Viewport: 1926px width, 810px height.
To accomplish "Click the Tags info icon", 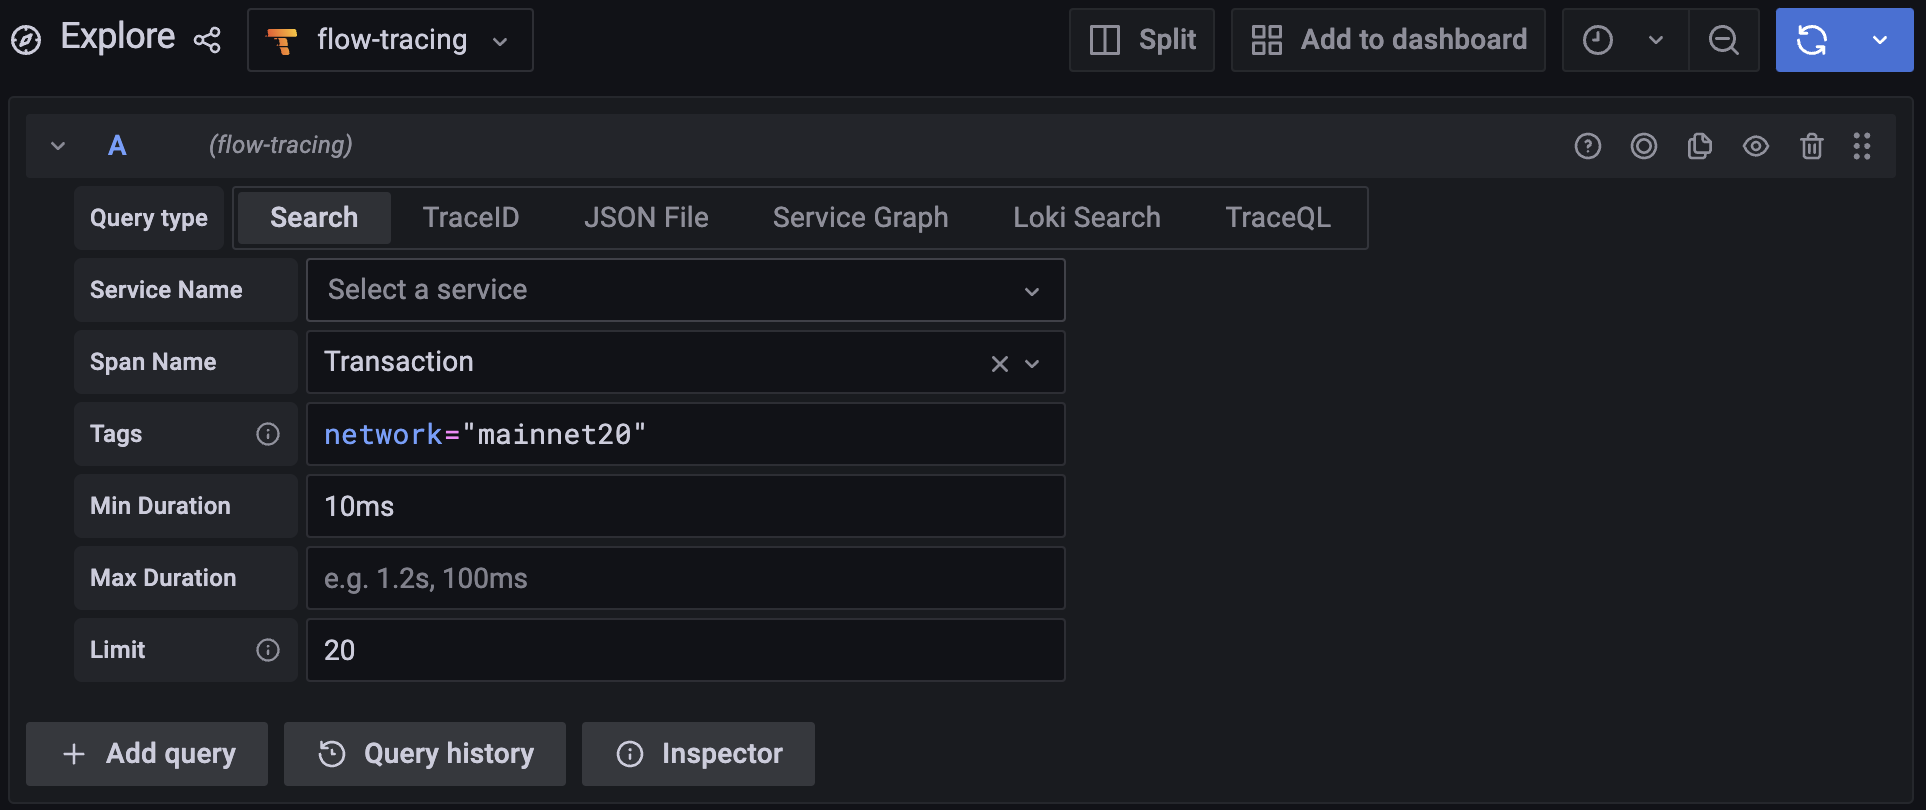I will point(268,434).
